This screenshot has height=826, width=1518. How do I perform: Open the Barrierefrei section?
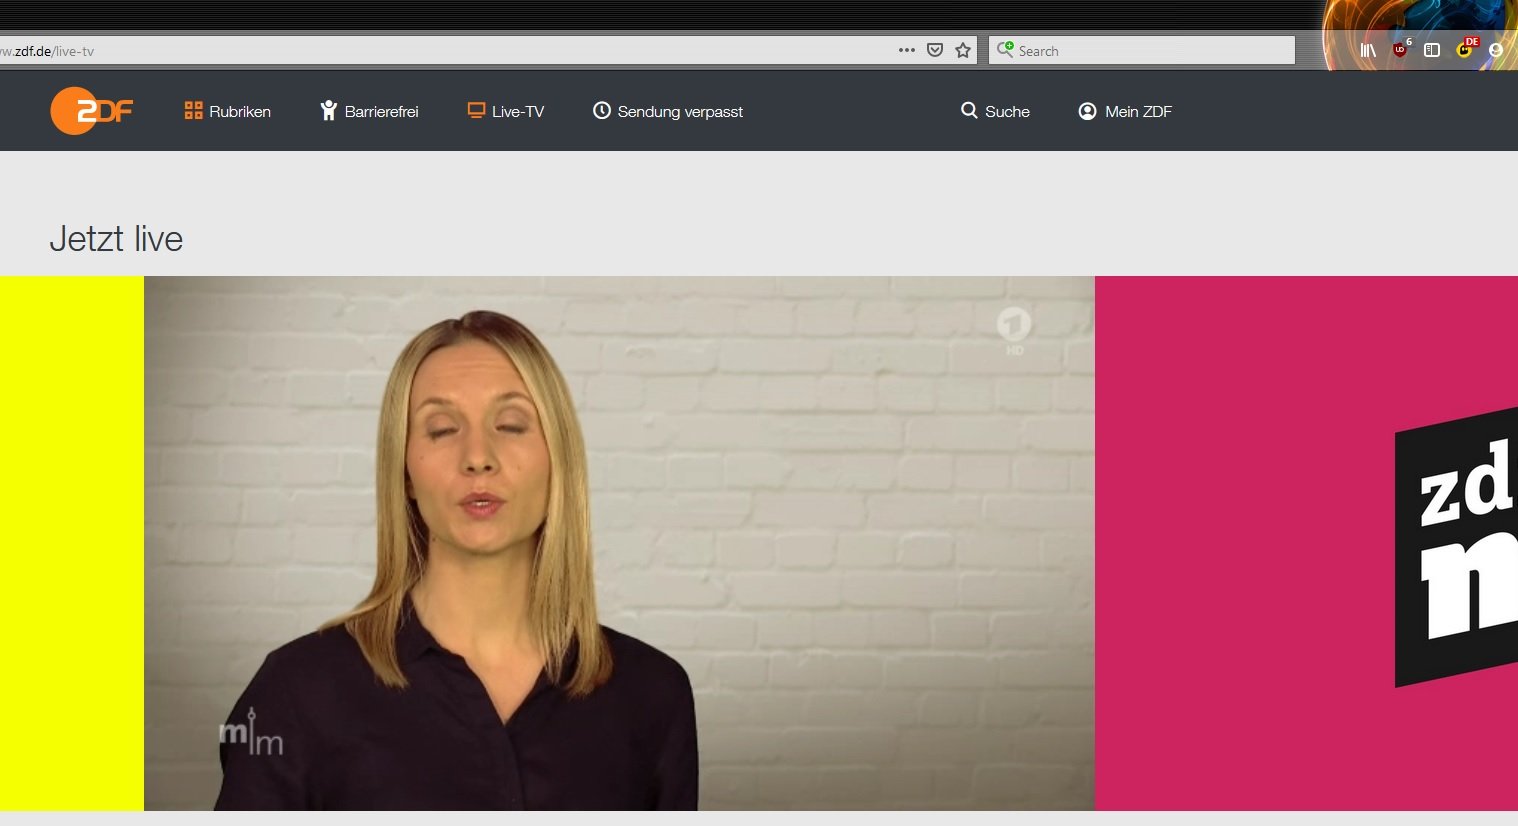pyautogui.click(x=369, y=111)
